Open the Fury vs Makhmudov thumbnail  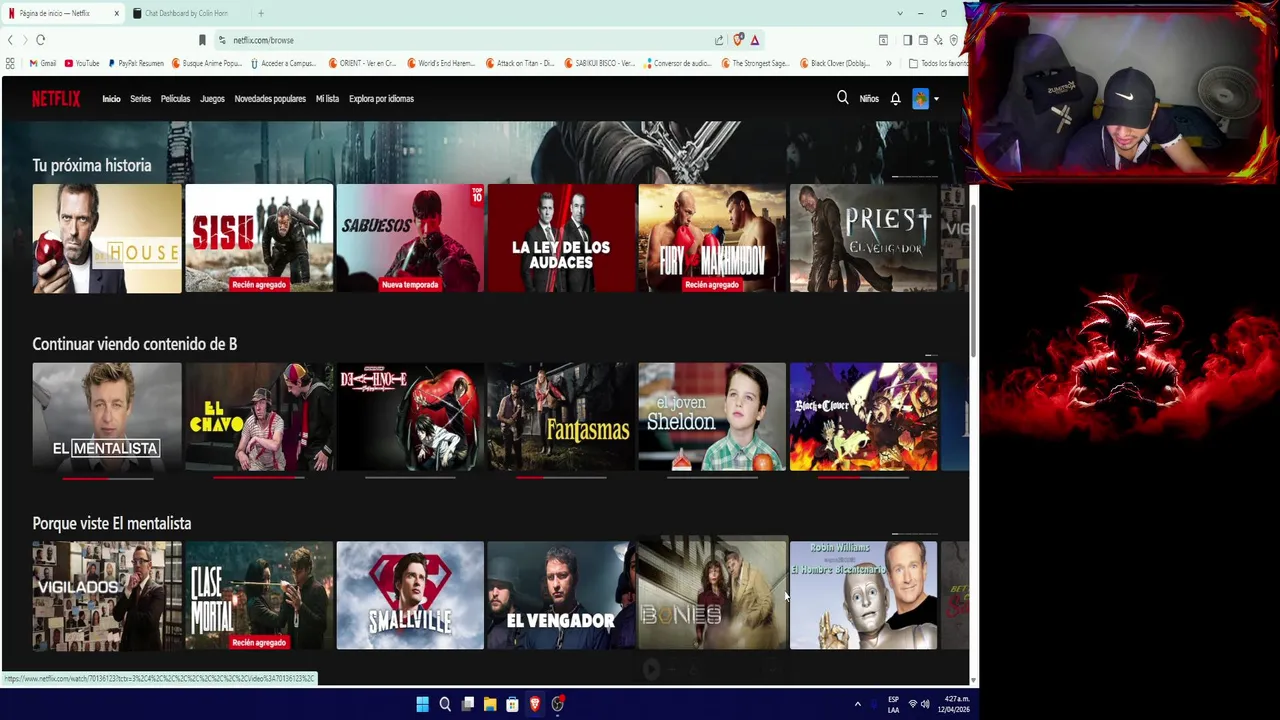tap(712, 238)
